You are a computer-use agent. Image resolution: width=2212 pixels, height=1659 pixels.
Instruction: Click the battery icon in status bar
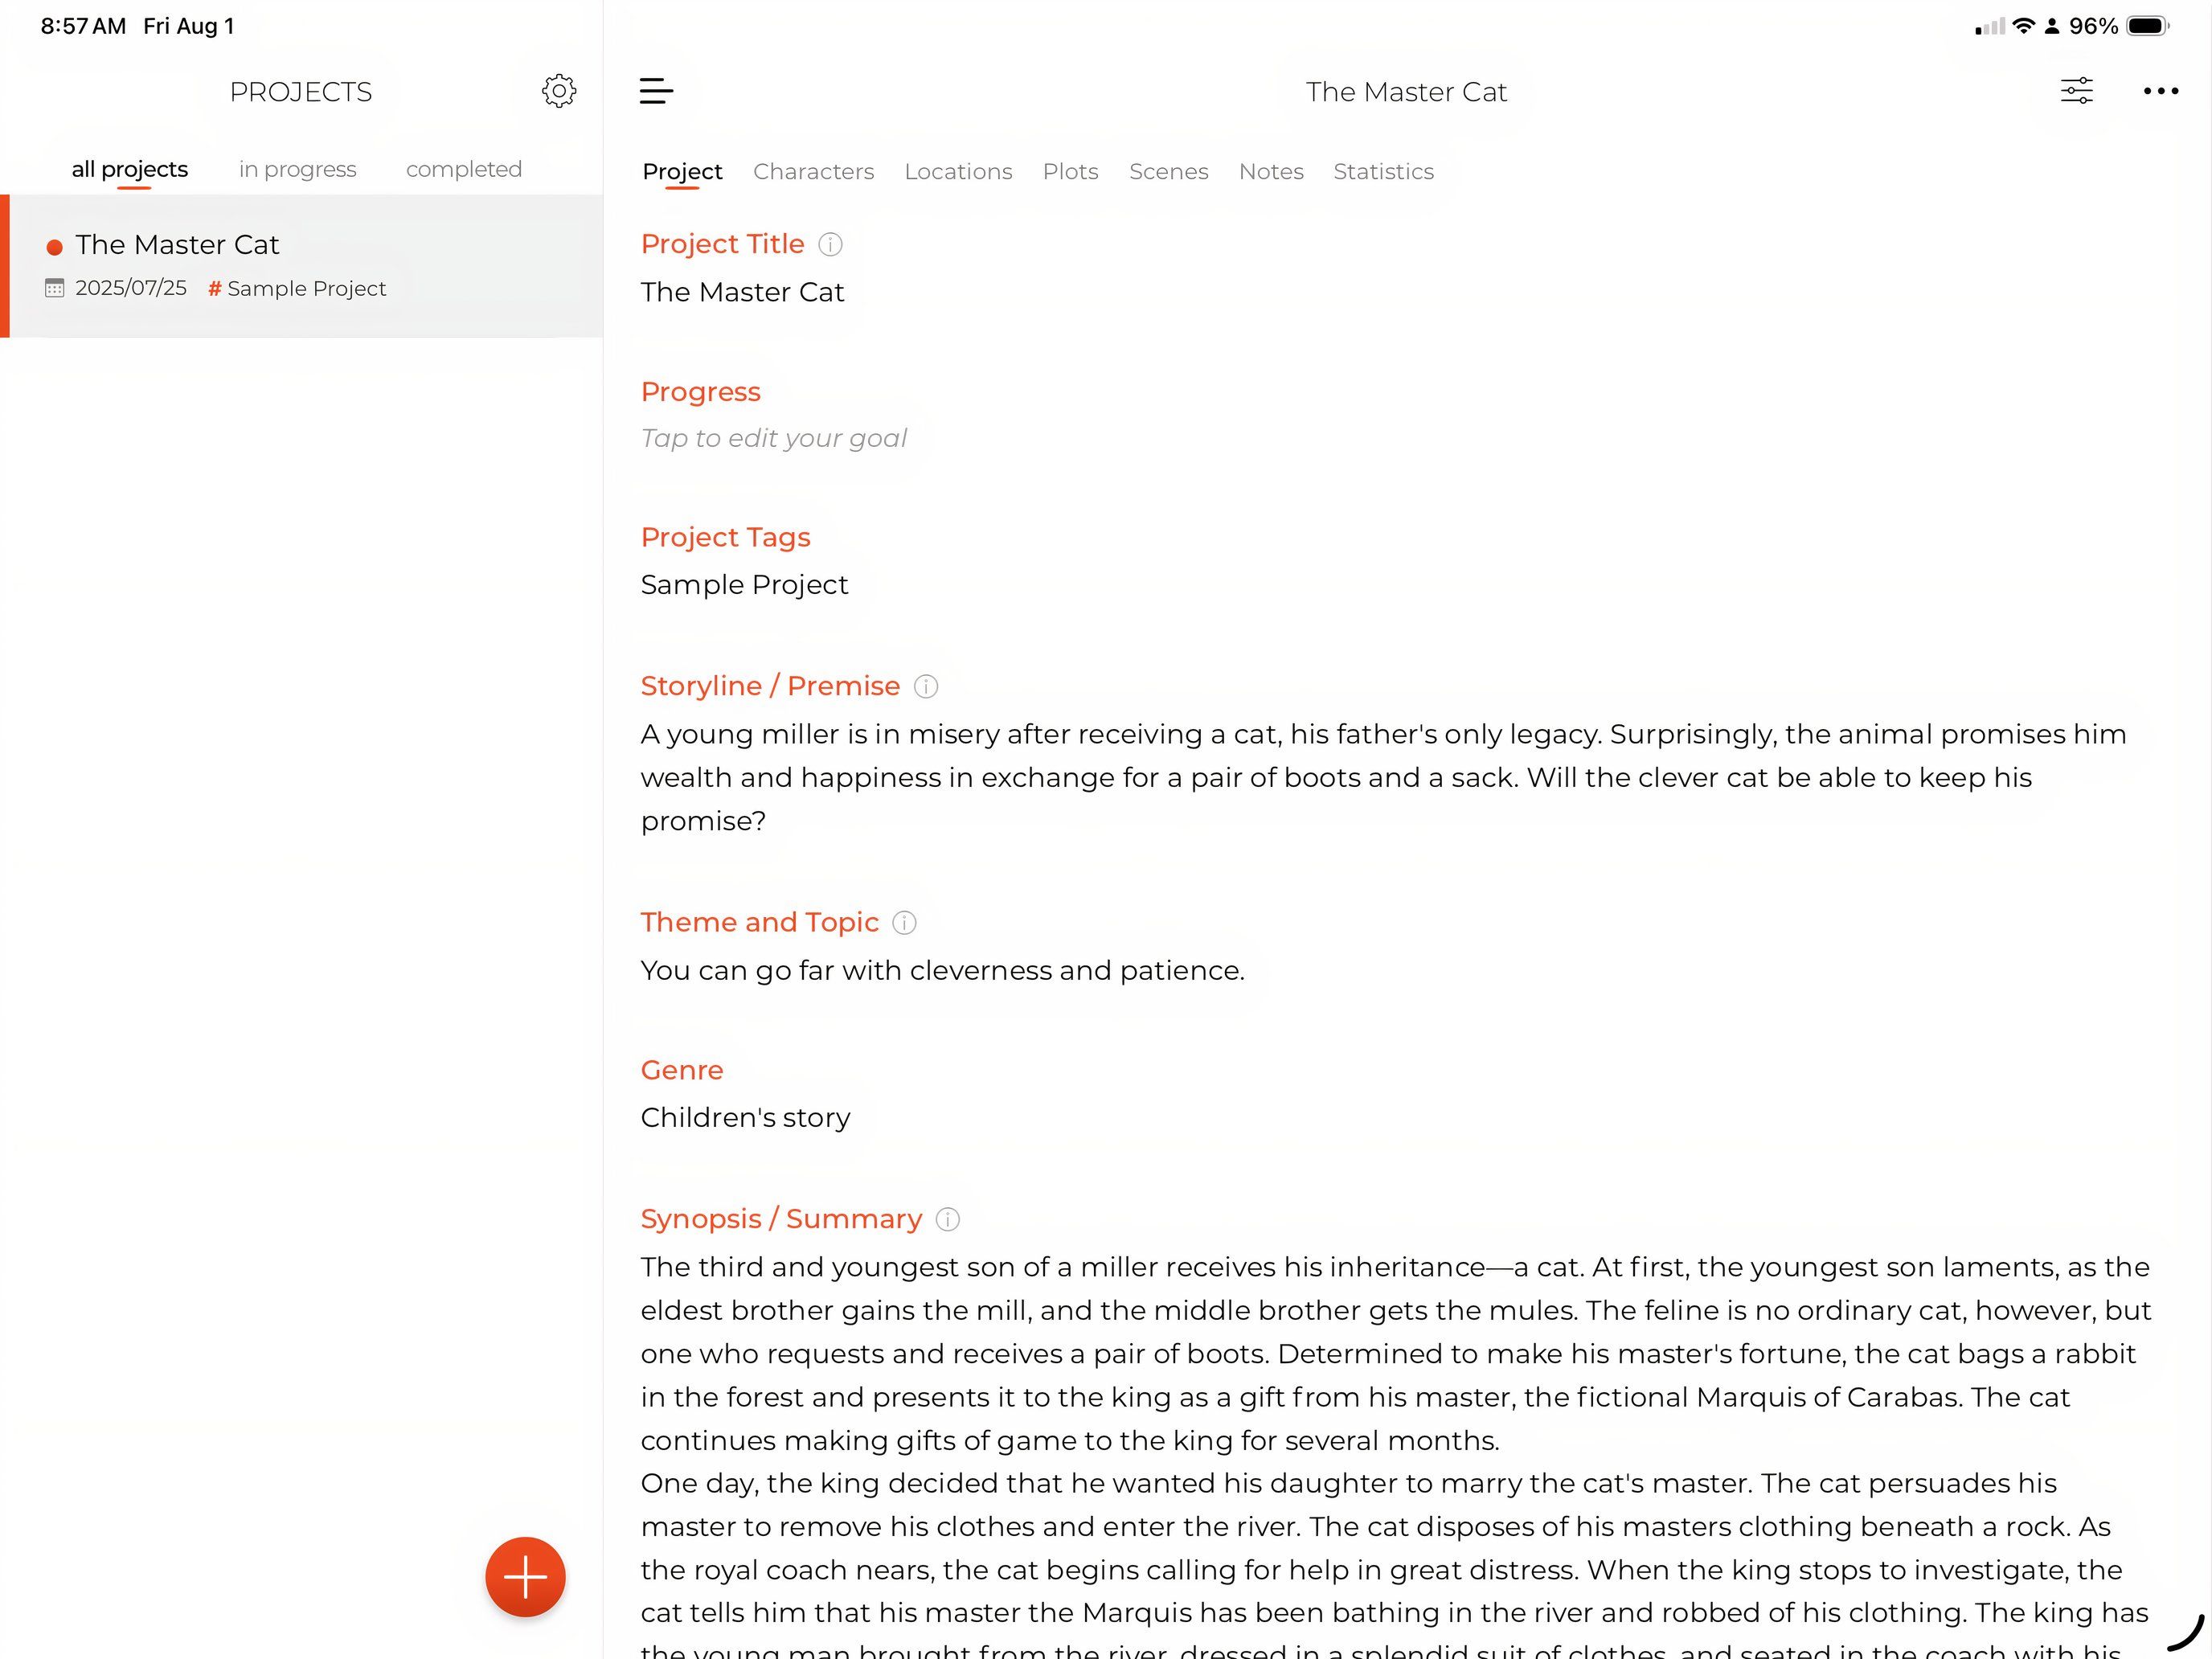[x=2148, y=26]
